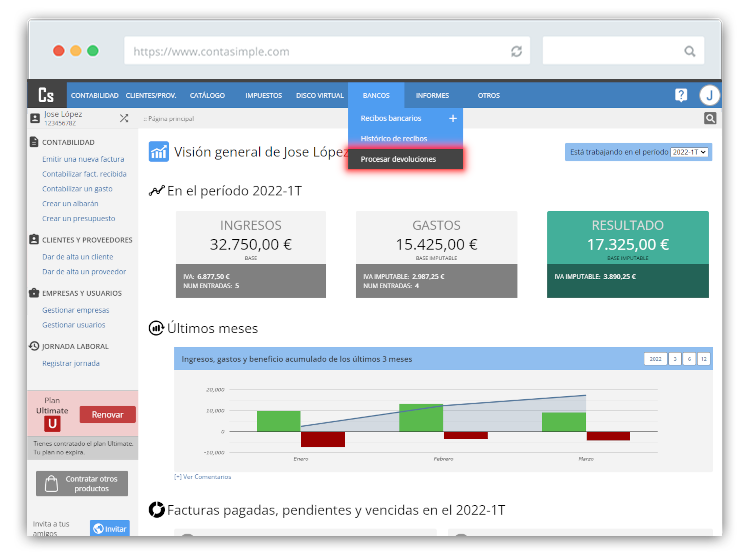
Task: Open the user avatar J menu
Action: coord(709,95)
